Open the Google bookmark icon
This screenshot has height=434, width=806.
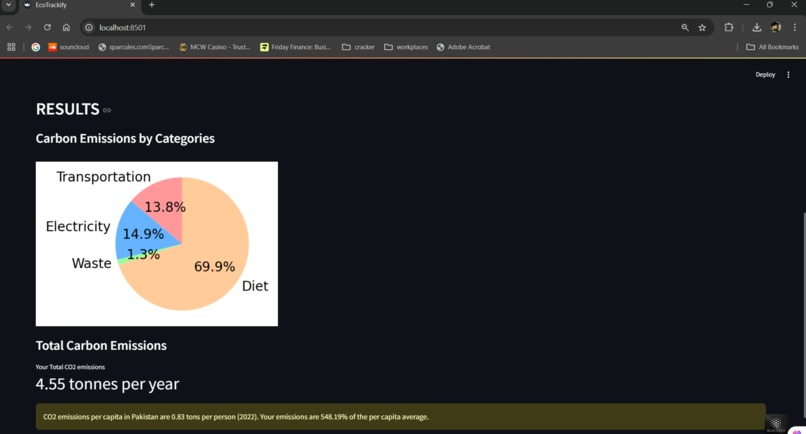(35, 47)
